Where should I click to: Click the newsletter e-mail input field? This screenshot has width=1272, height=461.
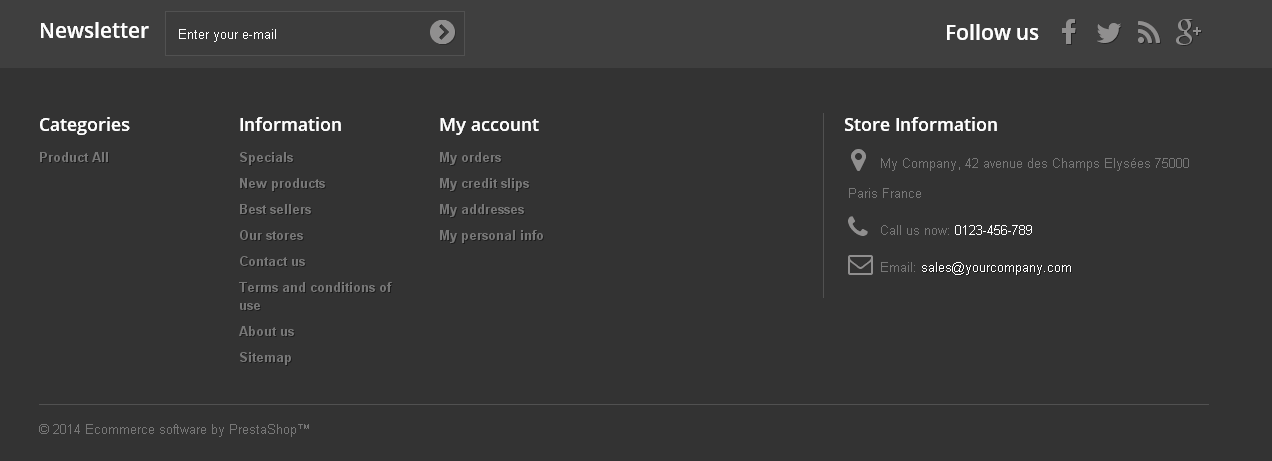[x=295, y=34]
